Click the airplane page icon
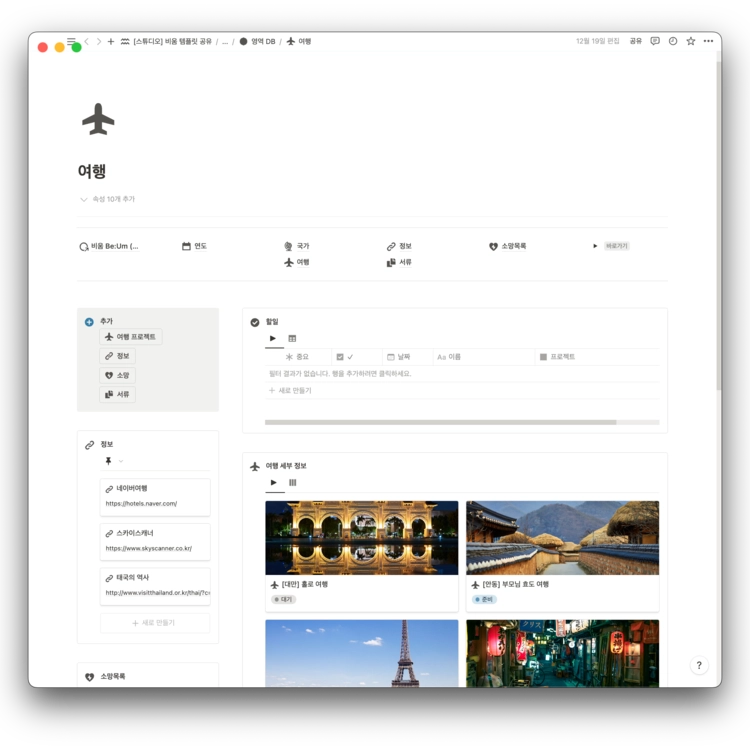The width and height of the screenshot is (750, 750). [x=98, y=119]
